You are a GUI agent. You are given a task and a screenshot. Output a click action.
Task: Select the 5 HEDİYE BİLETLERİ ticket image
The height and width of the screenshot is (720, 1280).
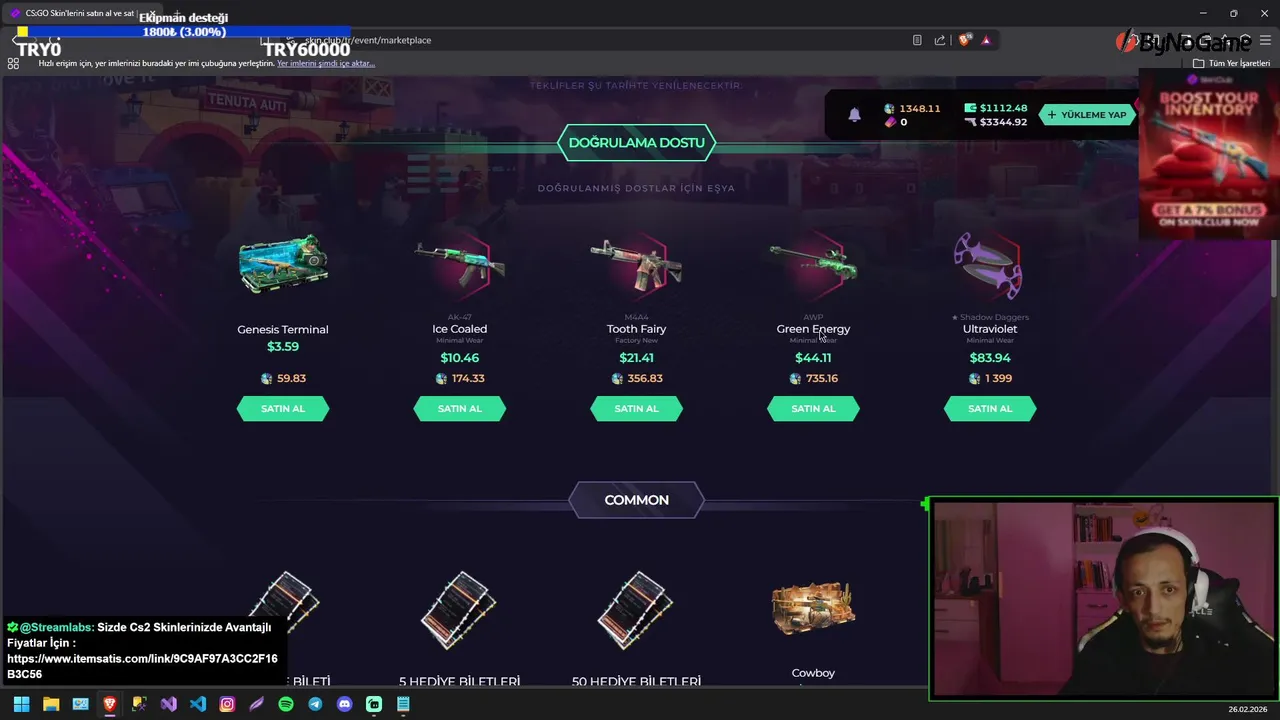(459, 610)
